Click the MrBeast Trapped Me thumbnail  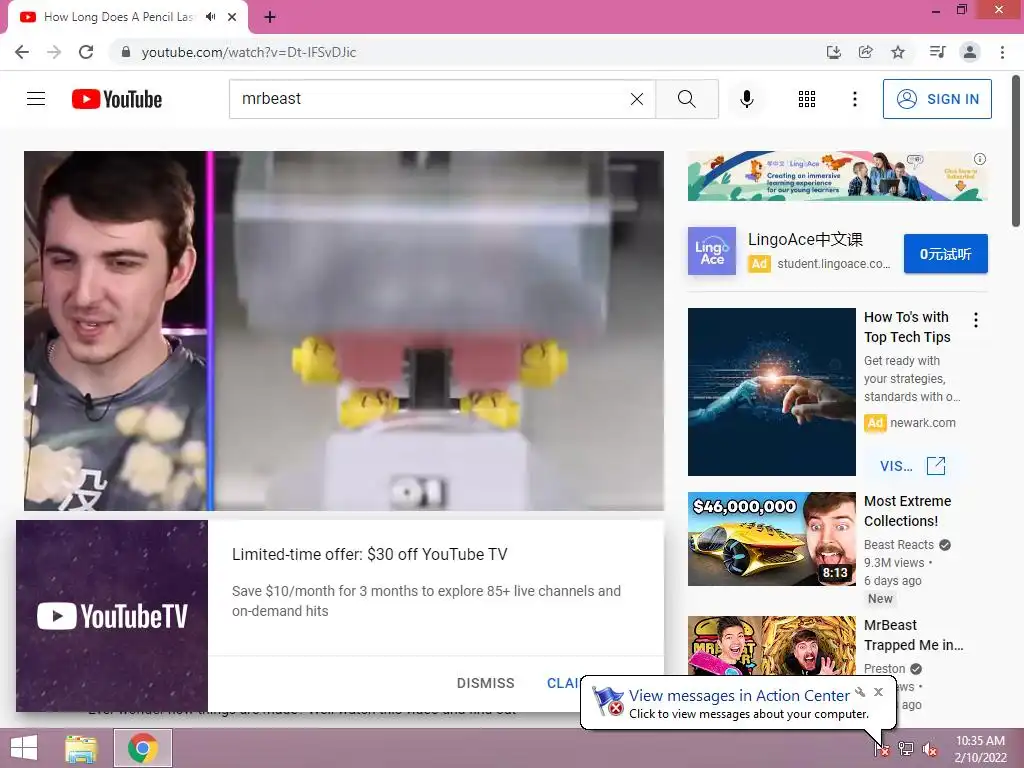click(x=772, y=646)
